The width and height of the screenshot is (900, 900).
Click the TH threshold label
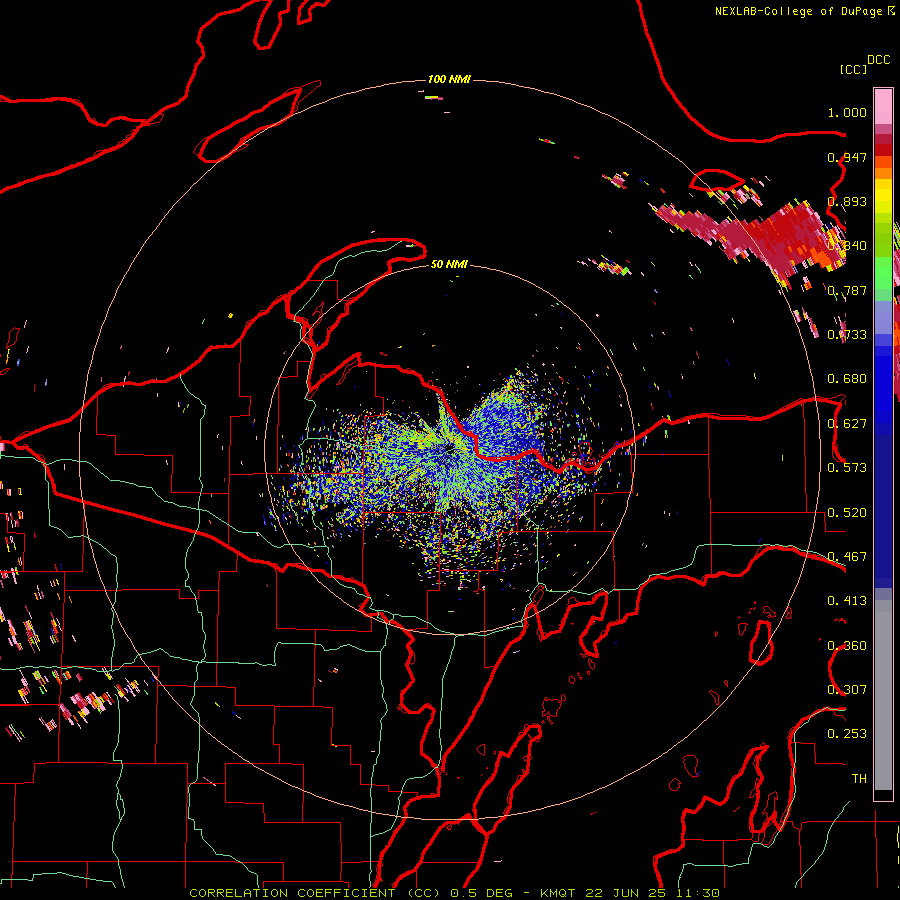click(x=859, y=778)
